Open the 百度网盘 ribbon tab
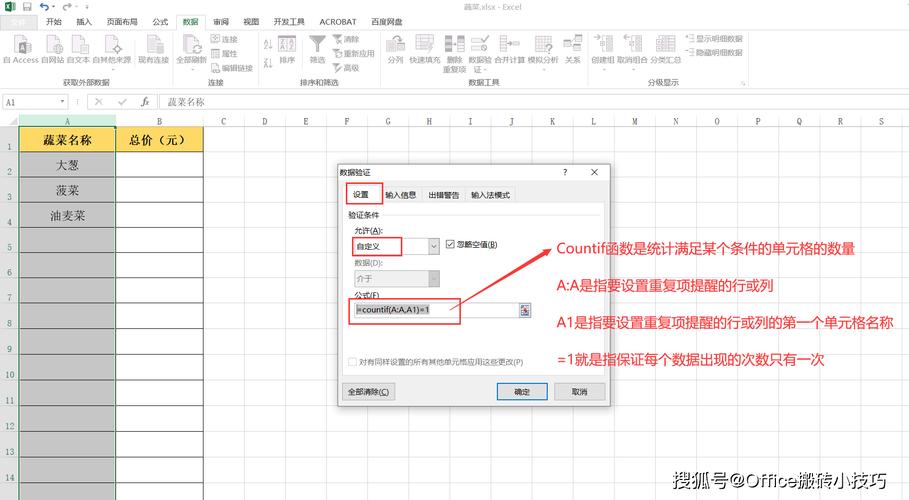The width and height of the screenshot is (909, 500). point(387,21)
